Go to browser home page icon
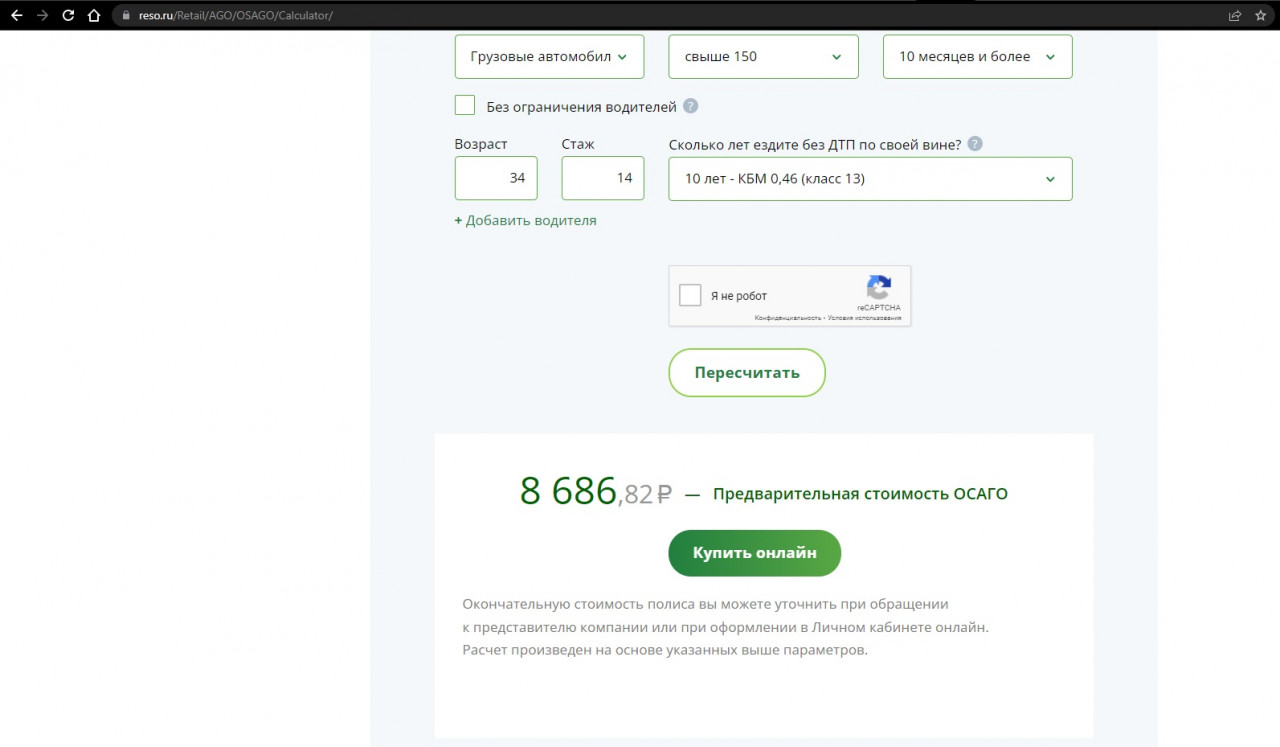Screen dimensions: 1280x747 tap(94, 15)
